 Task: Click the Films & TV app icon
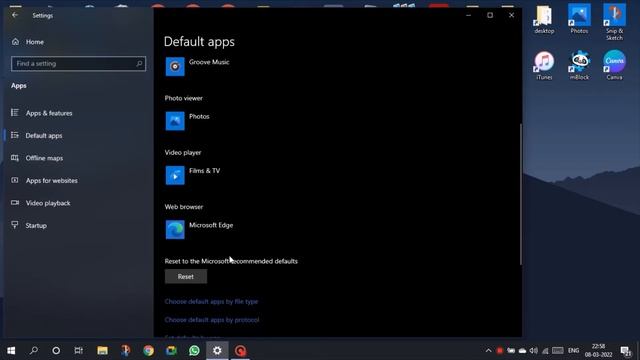click(x=175, y=175)
